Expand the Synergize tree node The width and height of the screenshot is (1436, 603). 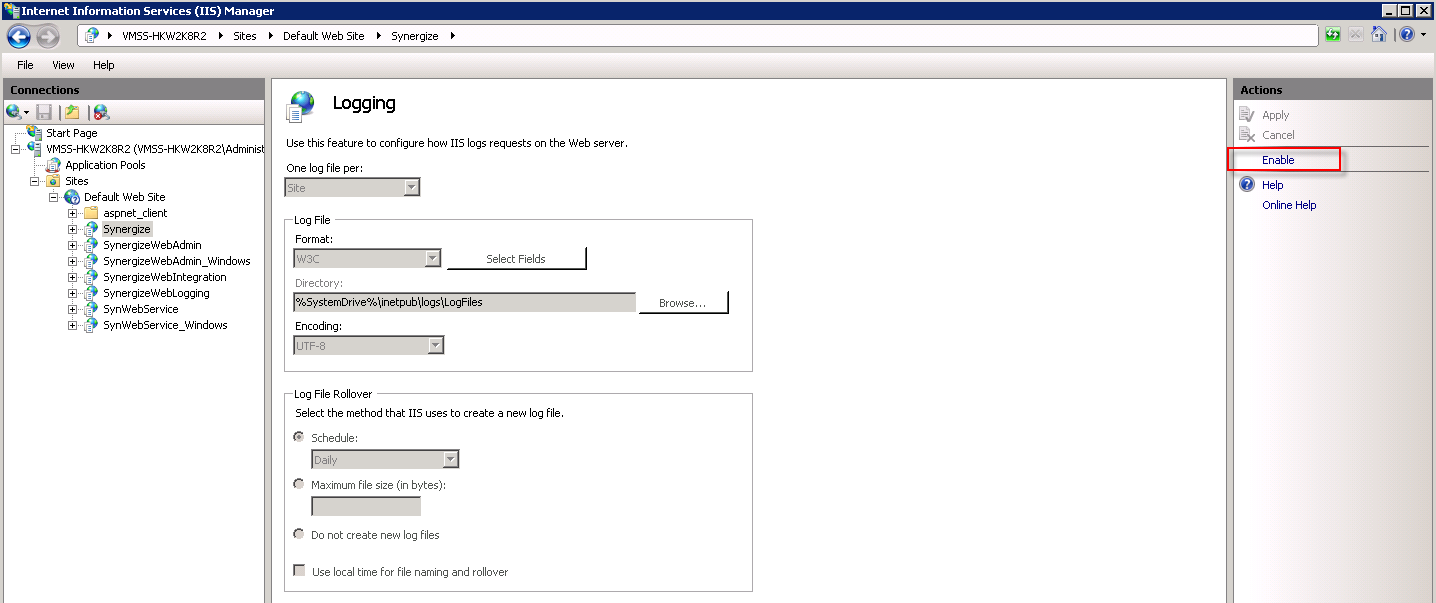pyautogui.click(x=73, y=229)
